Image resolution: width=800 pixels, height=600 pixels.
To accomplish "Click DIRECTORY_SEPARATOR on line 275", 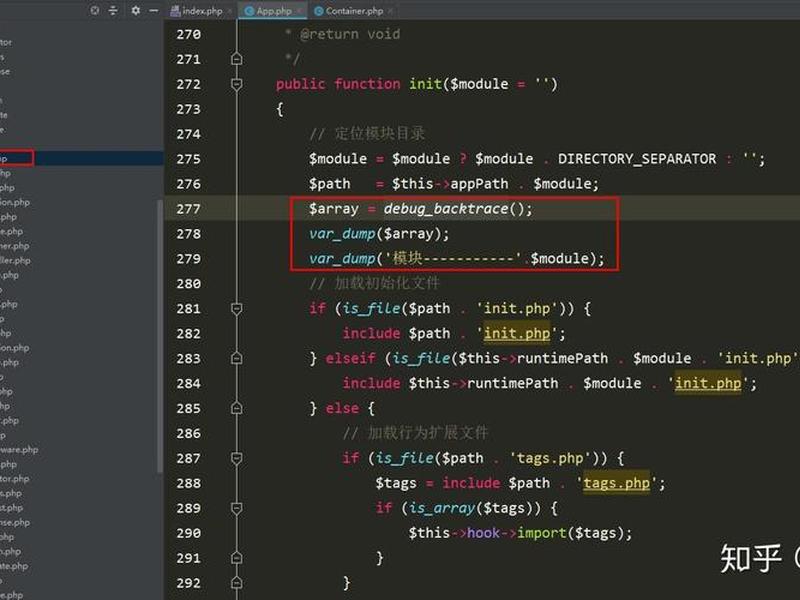I will click(637, 159).
